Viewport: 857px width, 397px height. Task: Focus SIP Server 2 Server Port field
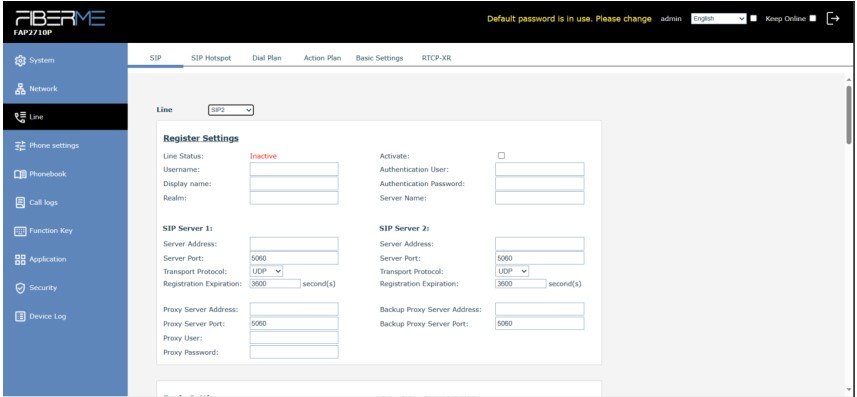pos(539,258)
